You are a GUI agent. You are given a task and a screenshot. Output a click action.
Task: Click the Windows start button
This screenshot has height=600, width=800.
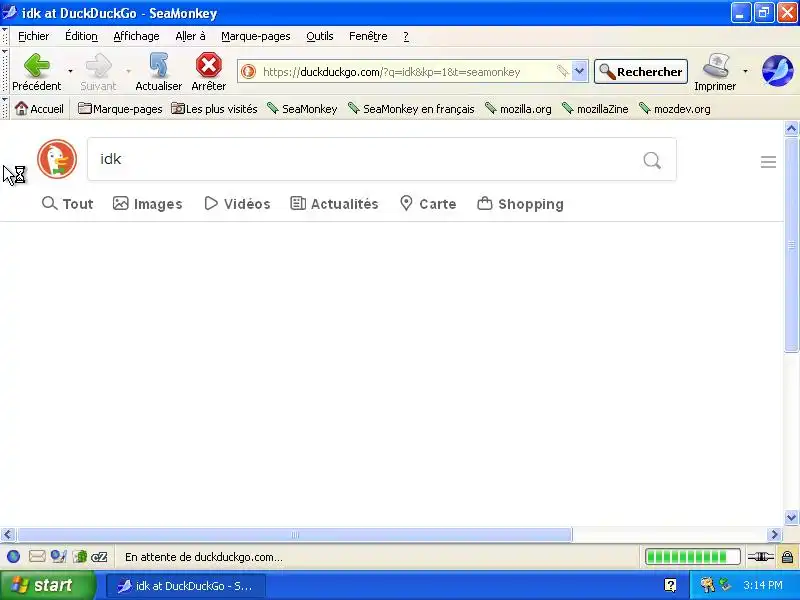click(48, 585)
